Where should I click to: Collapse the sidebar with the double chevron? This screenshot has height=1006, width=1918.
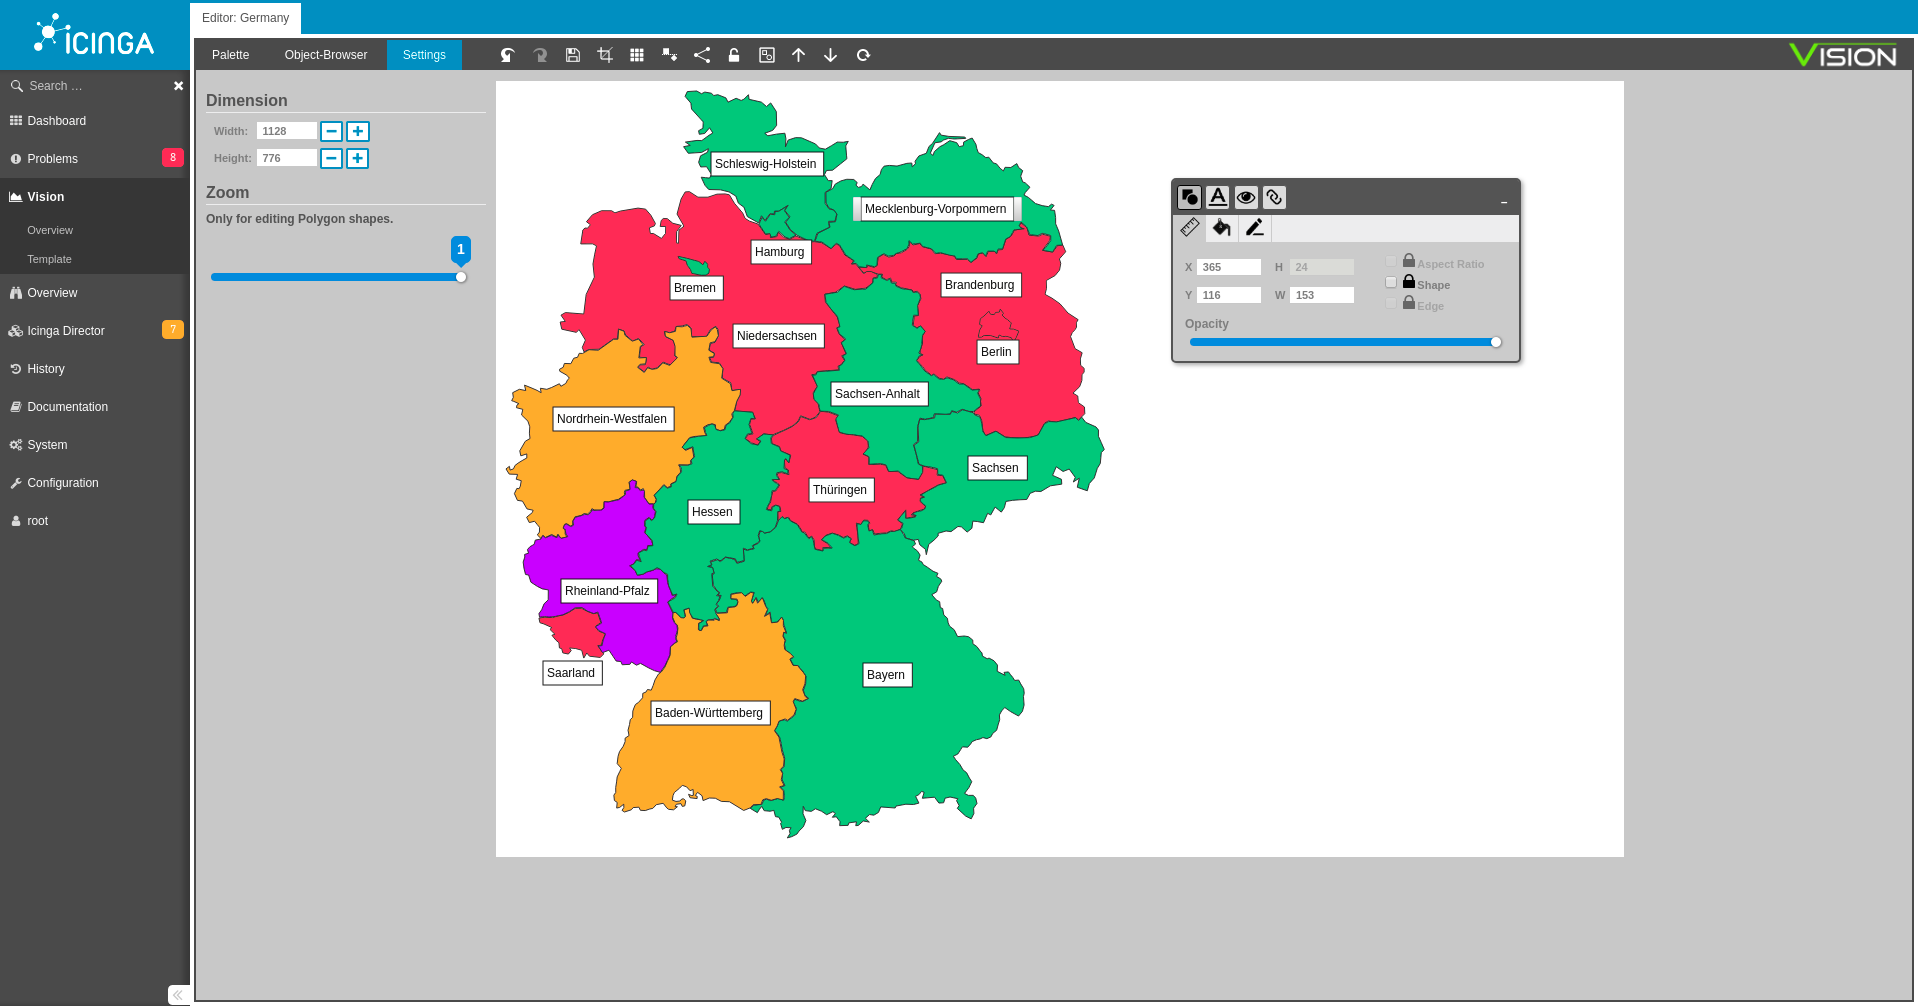pos(178,994)
